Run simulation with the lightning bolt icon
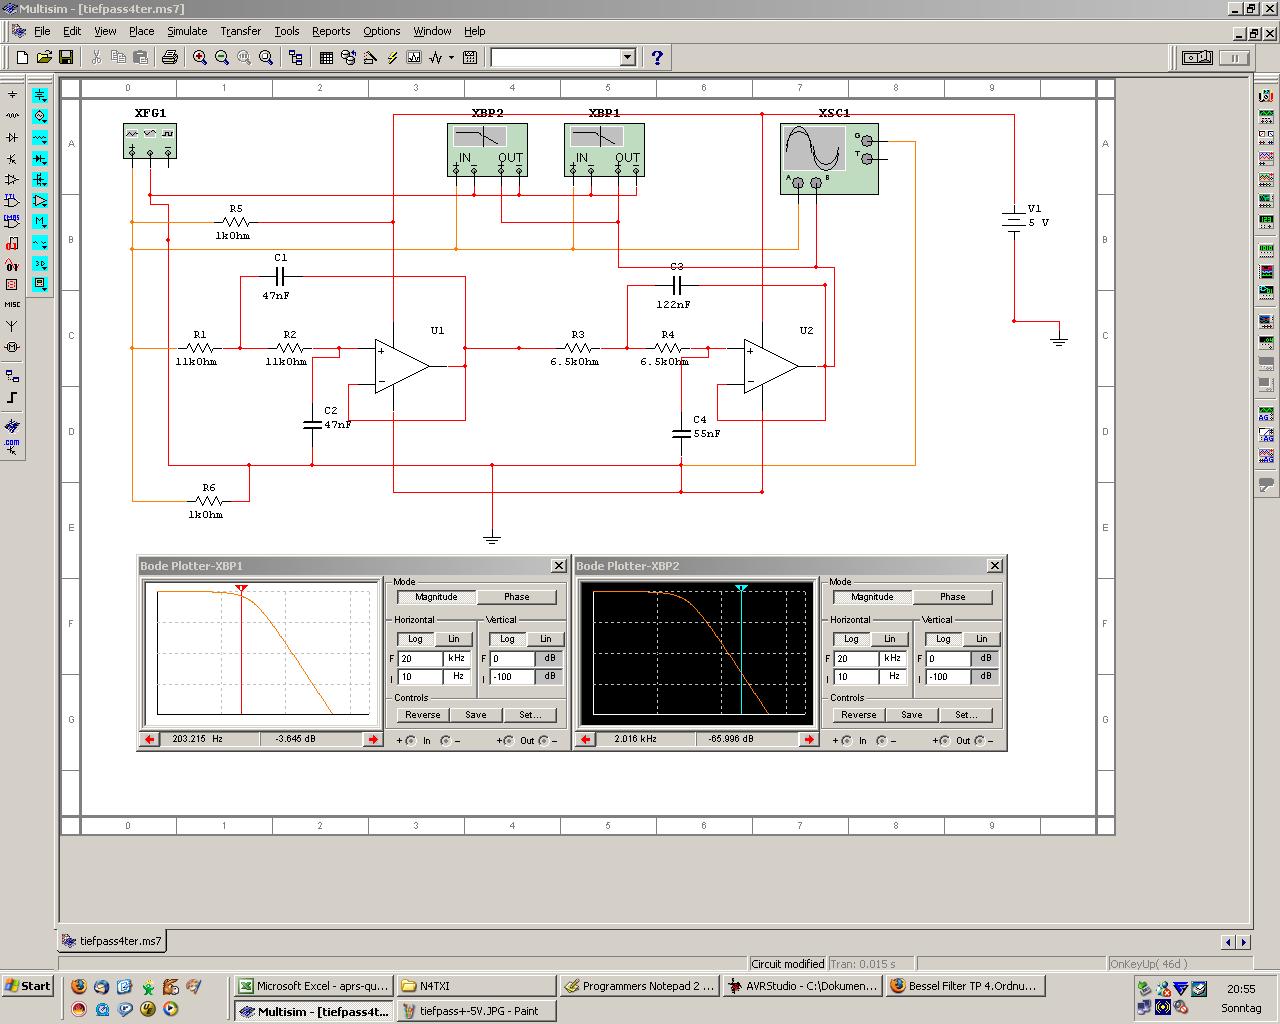 [x=392, y=58]
